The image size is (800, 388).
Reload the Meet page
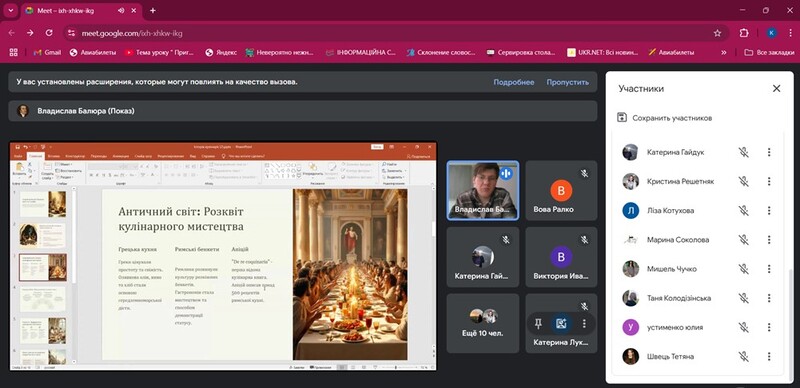point(49,33)
